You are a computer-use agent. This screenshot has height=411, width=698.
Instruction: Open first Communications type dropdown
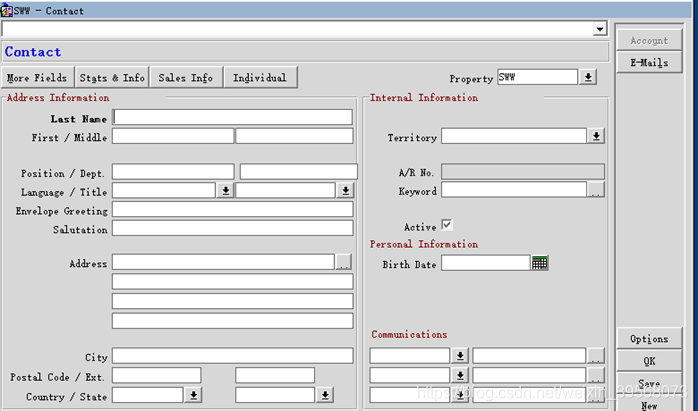(x=460, y=356)
